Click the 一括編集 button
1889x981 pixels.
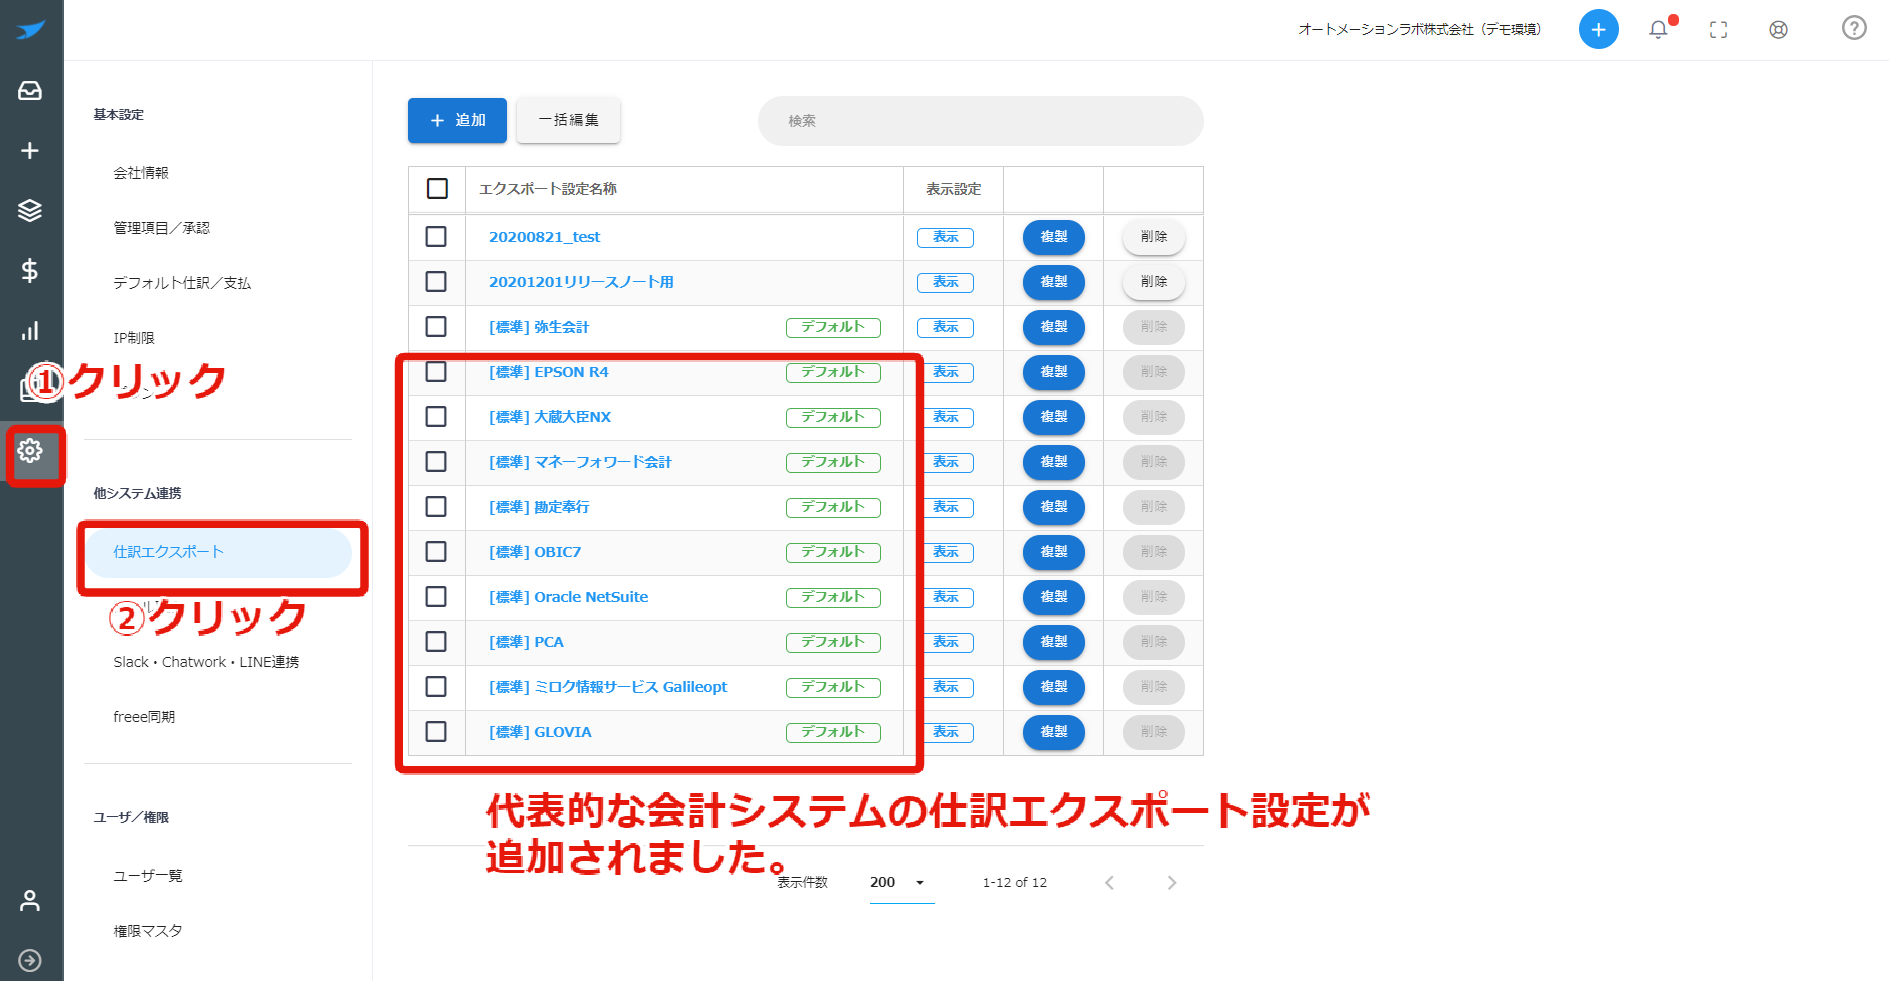[x=568, y=121]
